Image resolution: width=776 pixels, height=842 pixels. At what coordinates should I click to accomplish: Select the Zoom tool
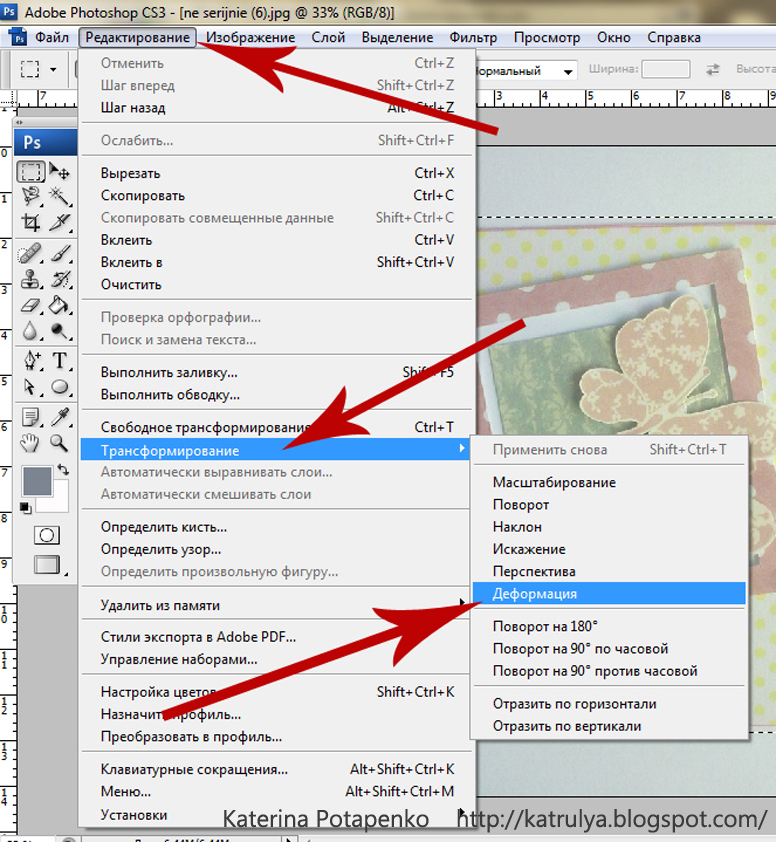click(x=60, y=443)
